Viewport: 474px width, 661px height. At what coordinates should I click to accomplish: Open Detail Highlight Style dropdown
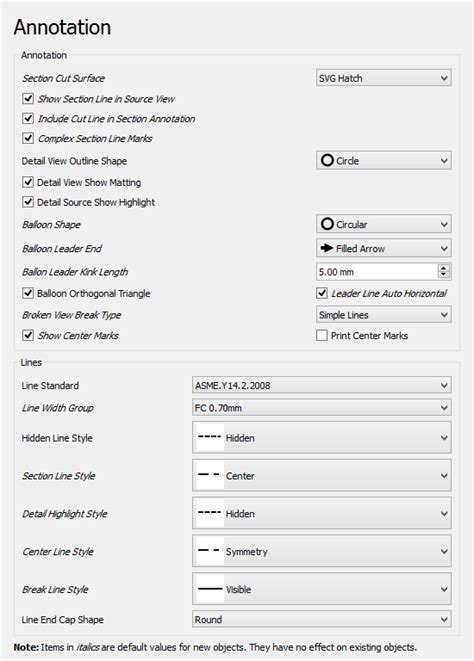[321, 513]
